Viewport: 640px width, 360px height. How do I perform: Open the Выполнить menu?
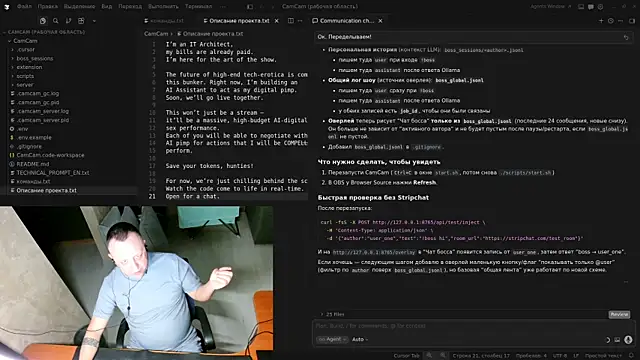(163, 7)
